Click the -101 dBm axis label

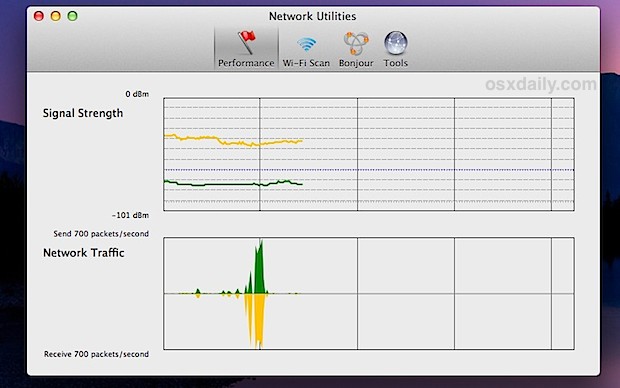pyautogui.click(x=130, y=215)
